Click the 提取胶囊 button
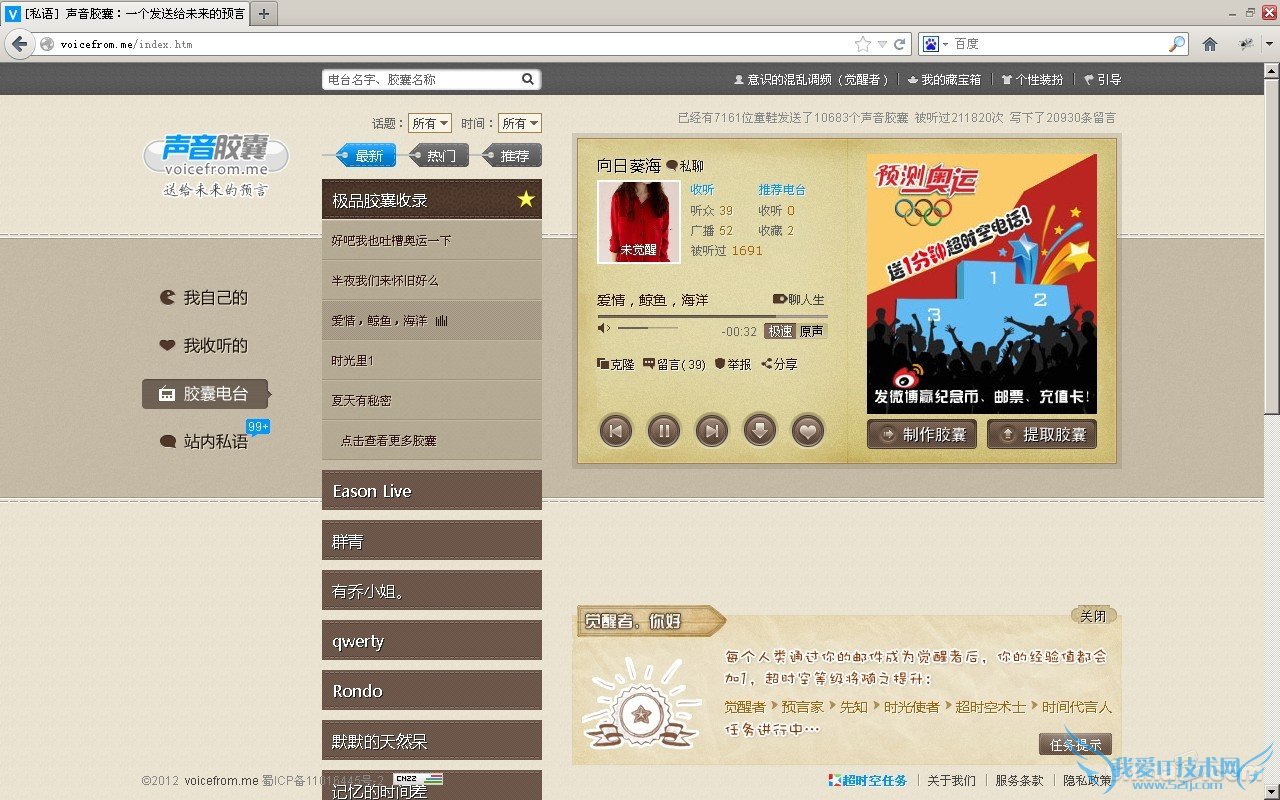 (x=1042, y=434)
